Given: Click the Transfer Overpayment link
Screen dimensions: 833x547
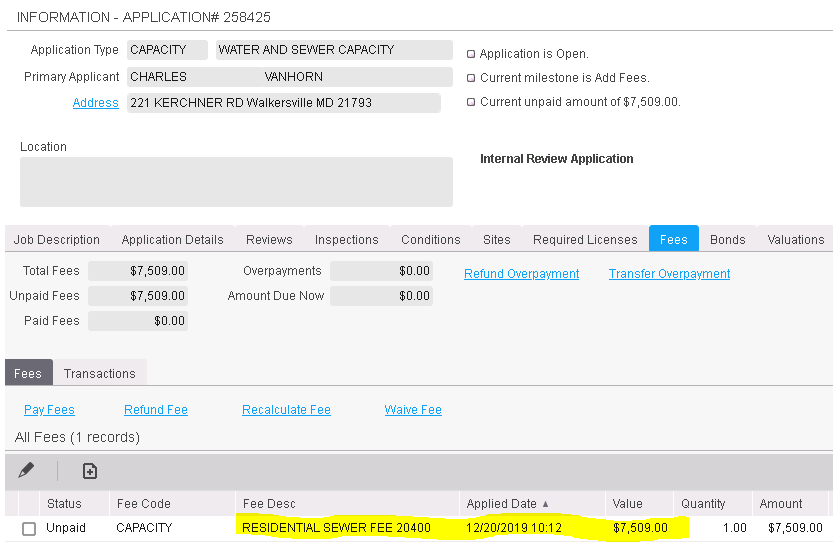Looking at the screenshot, I should (x=669, y=274).
